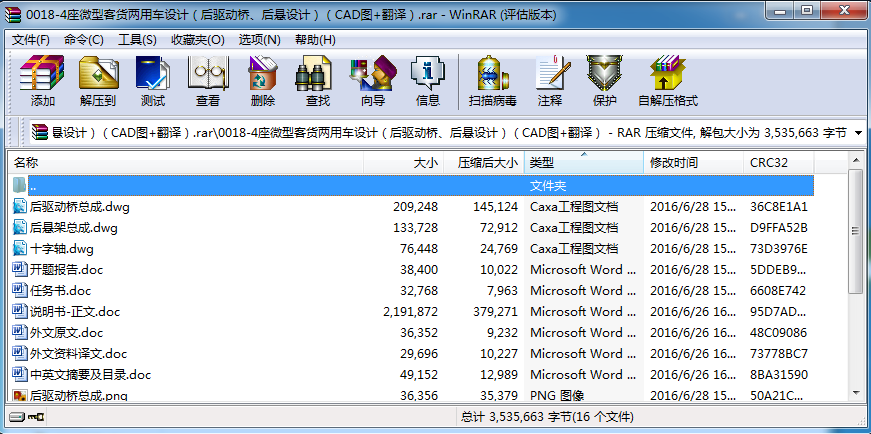Click size value 2,191,872
871x434 pixels.
click(x=411, y=312)
